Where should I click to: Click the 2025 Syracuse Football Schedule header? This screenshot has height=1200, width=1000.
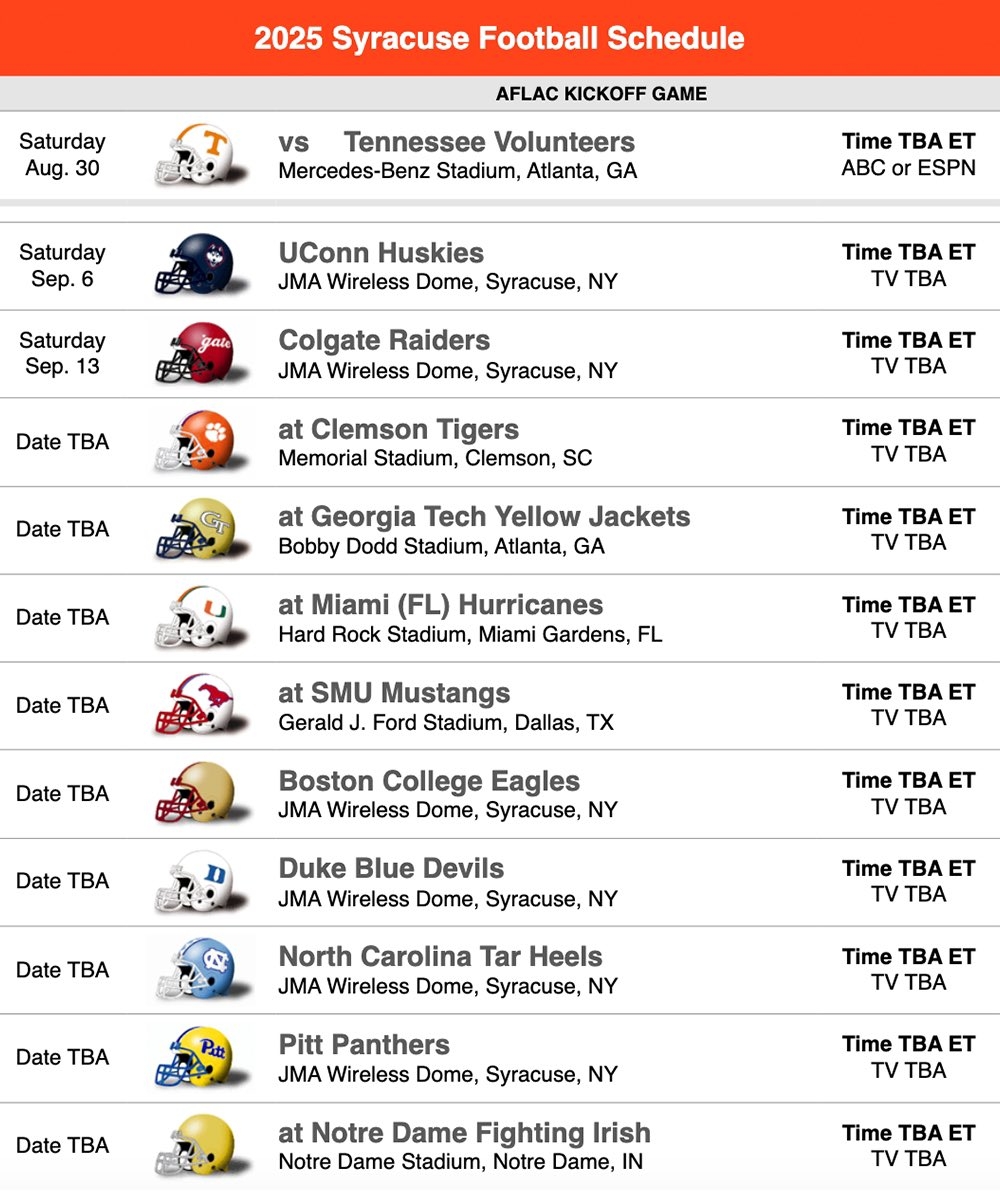pyautogui.click(x=499, y=38)
